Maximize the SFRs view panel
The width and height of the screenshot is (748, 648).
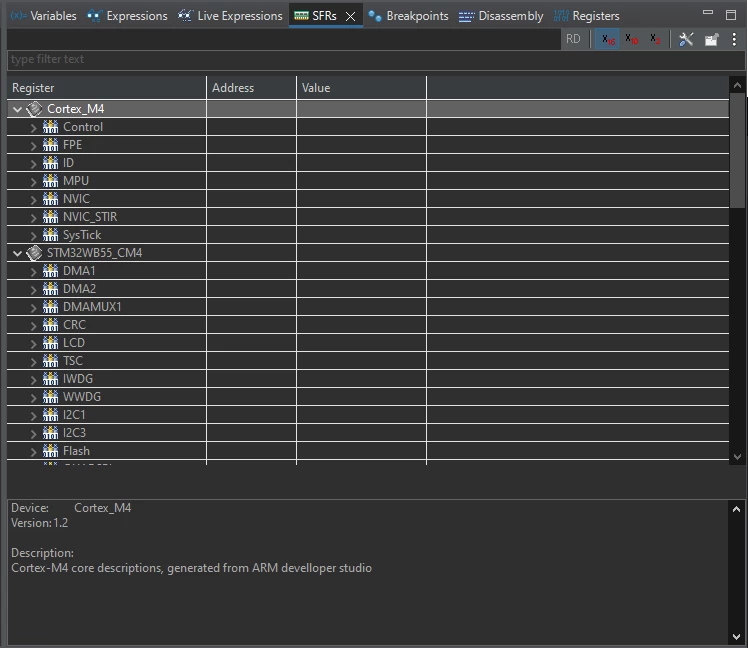731,15
